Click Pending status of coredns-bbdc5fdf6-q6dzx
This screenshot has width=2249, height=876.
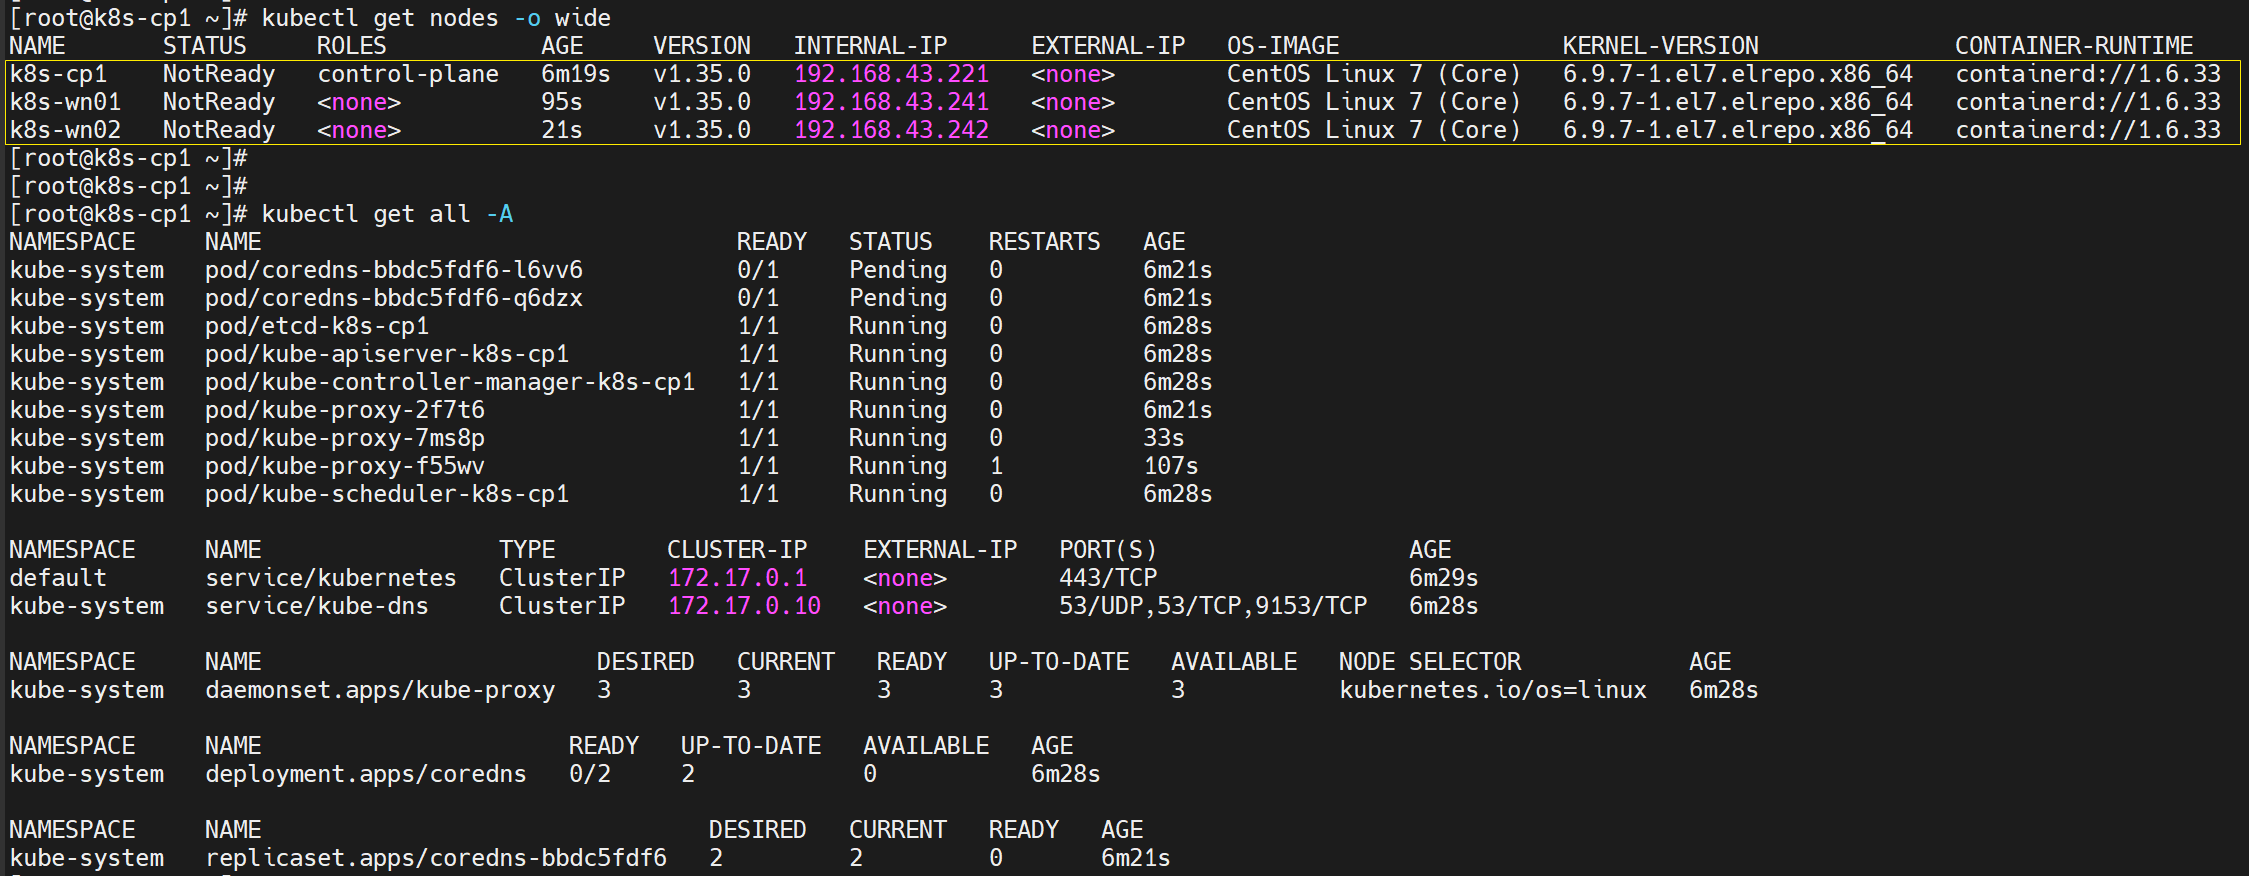coord(898,298)
